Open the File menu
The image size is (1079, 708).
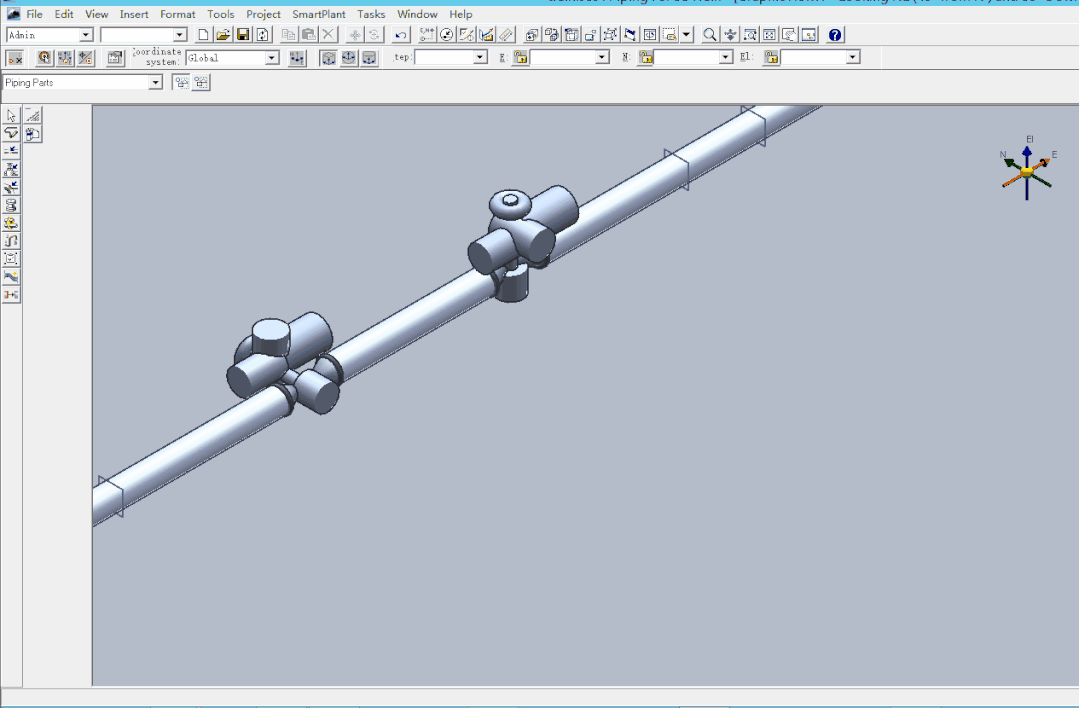pos(34,14)
